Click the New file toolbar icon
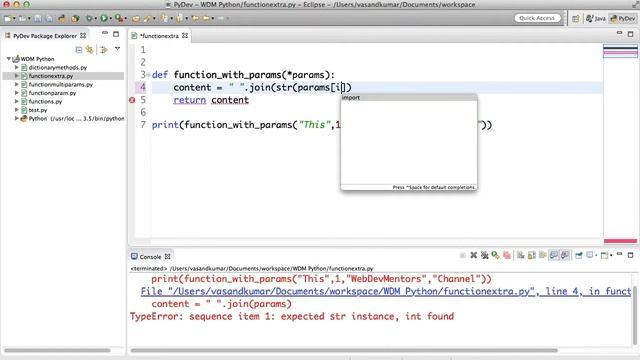 click(x=7, y=18)
